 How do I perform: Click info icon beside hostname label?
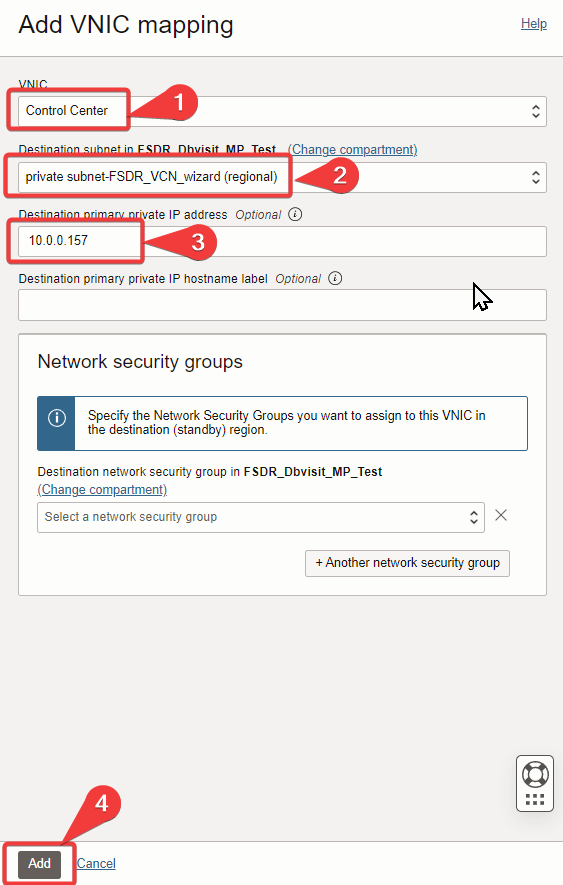pyautogui.click(x=335, y=278)
